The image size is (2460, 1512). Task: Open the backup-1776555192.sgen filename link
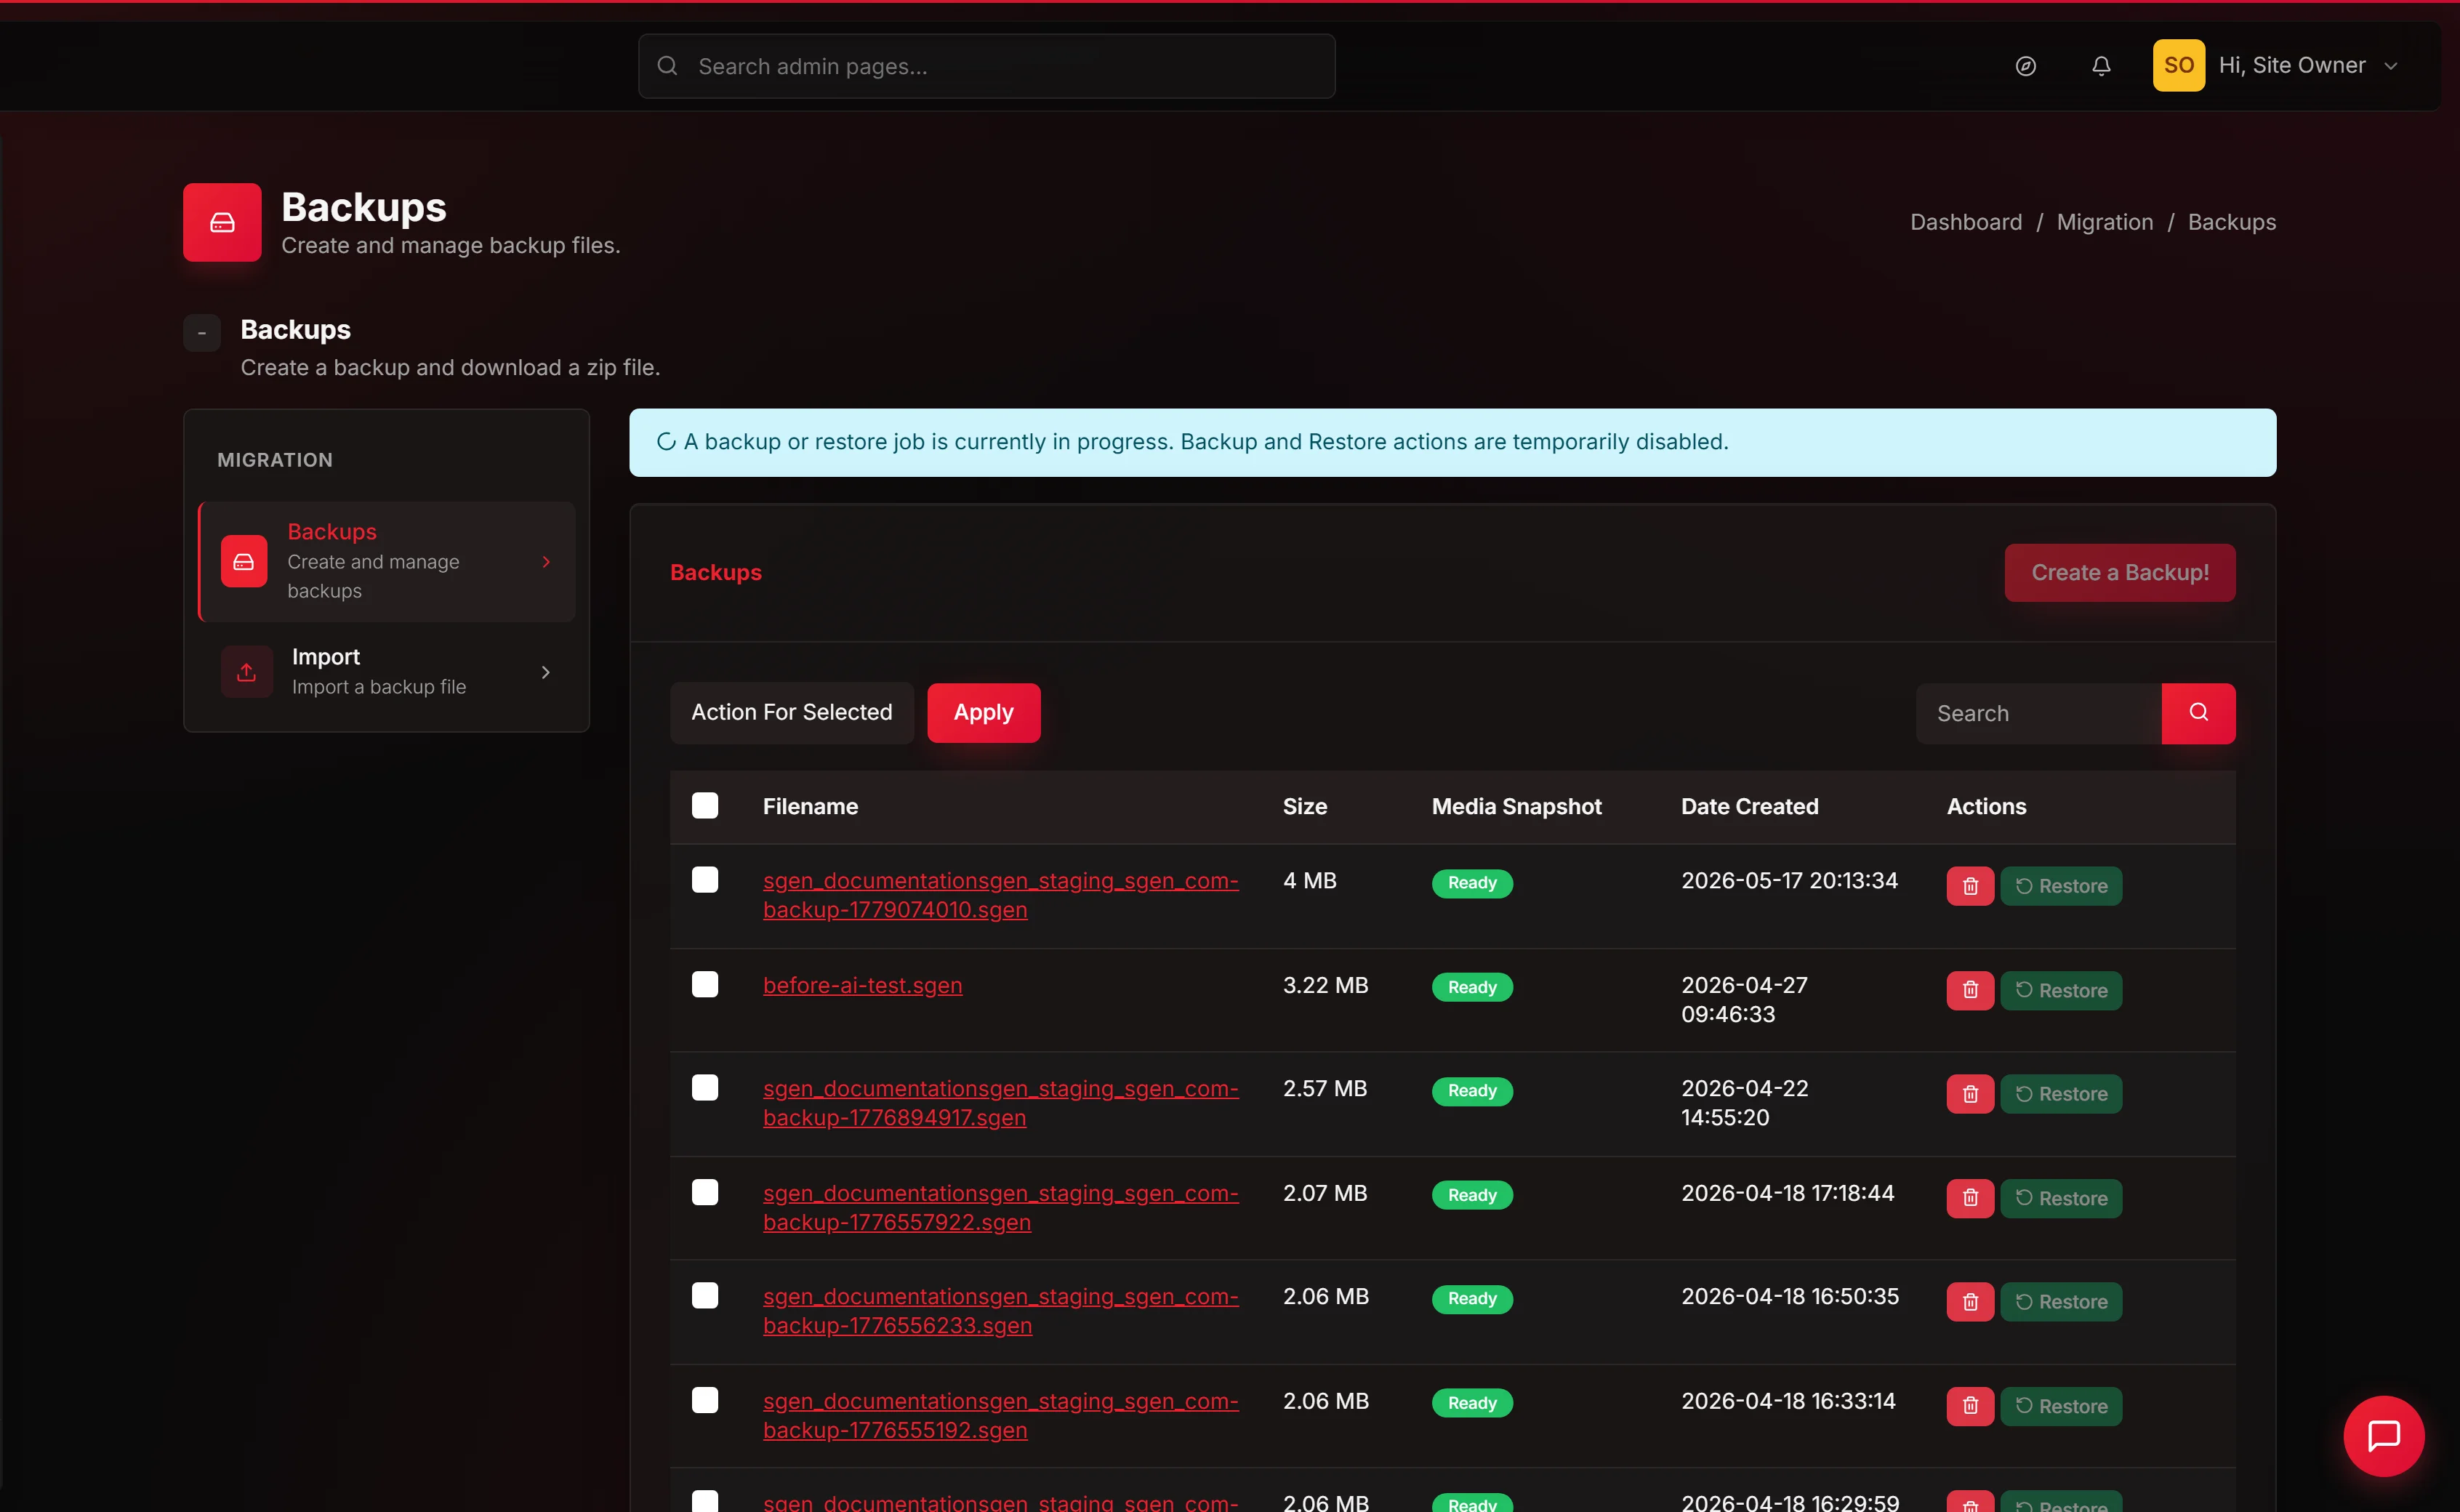(1001, 1416)
